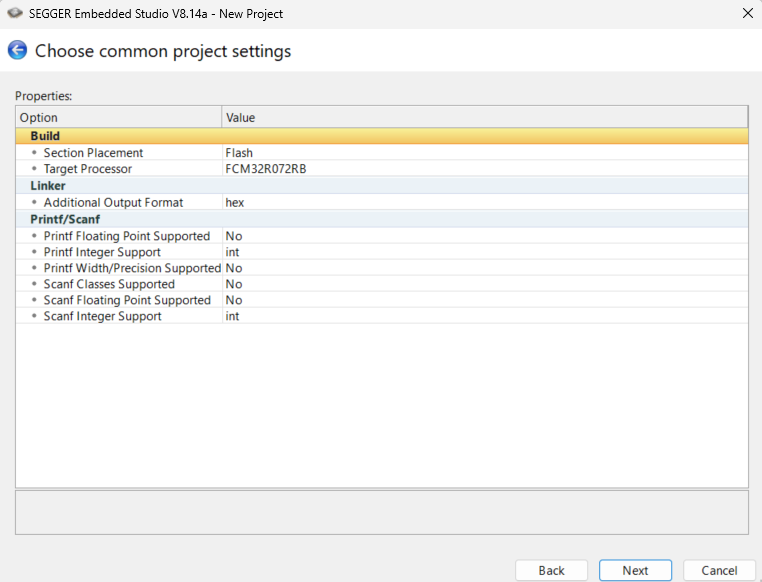The height and width of the screenshot is (582, 762).
Task: Select Scanf Integer Support option row
Action: coord(102,316)
